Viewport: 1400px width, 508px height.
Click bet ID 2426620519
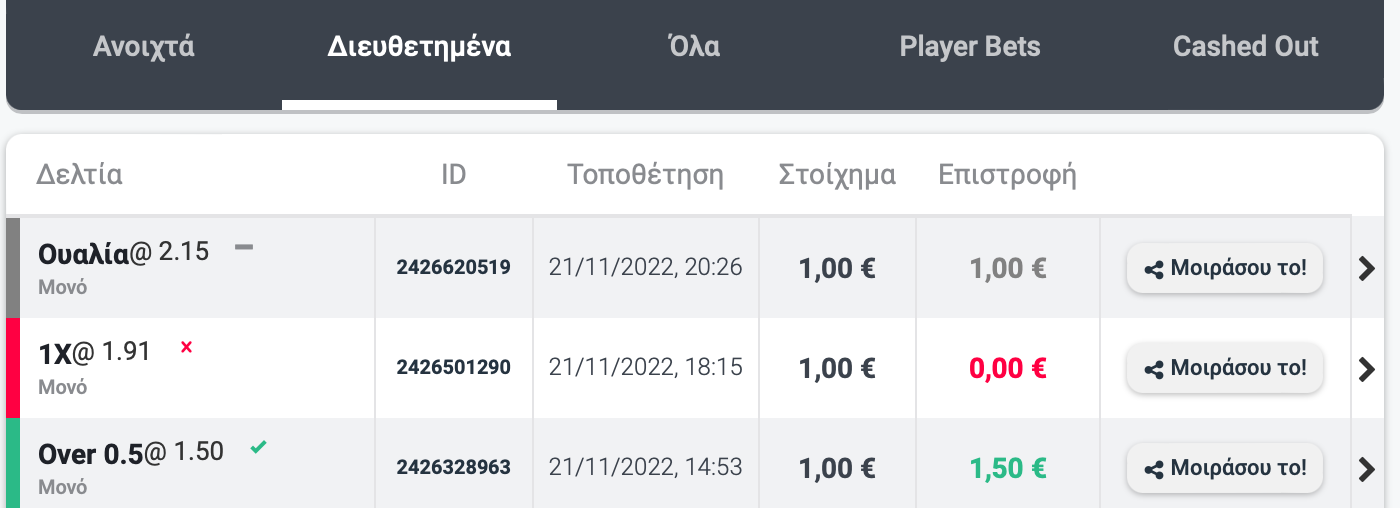(x=453, y=267)
